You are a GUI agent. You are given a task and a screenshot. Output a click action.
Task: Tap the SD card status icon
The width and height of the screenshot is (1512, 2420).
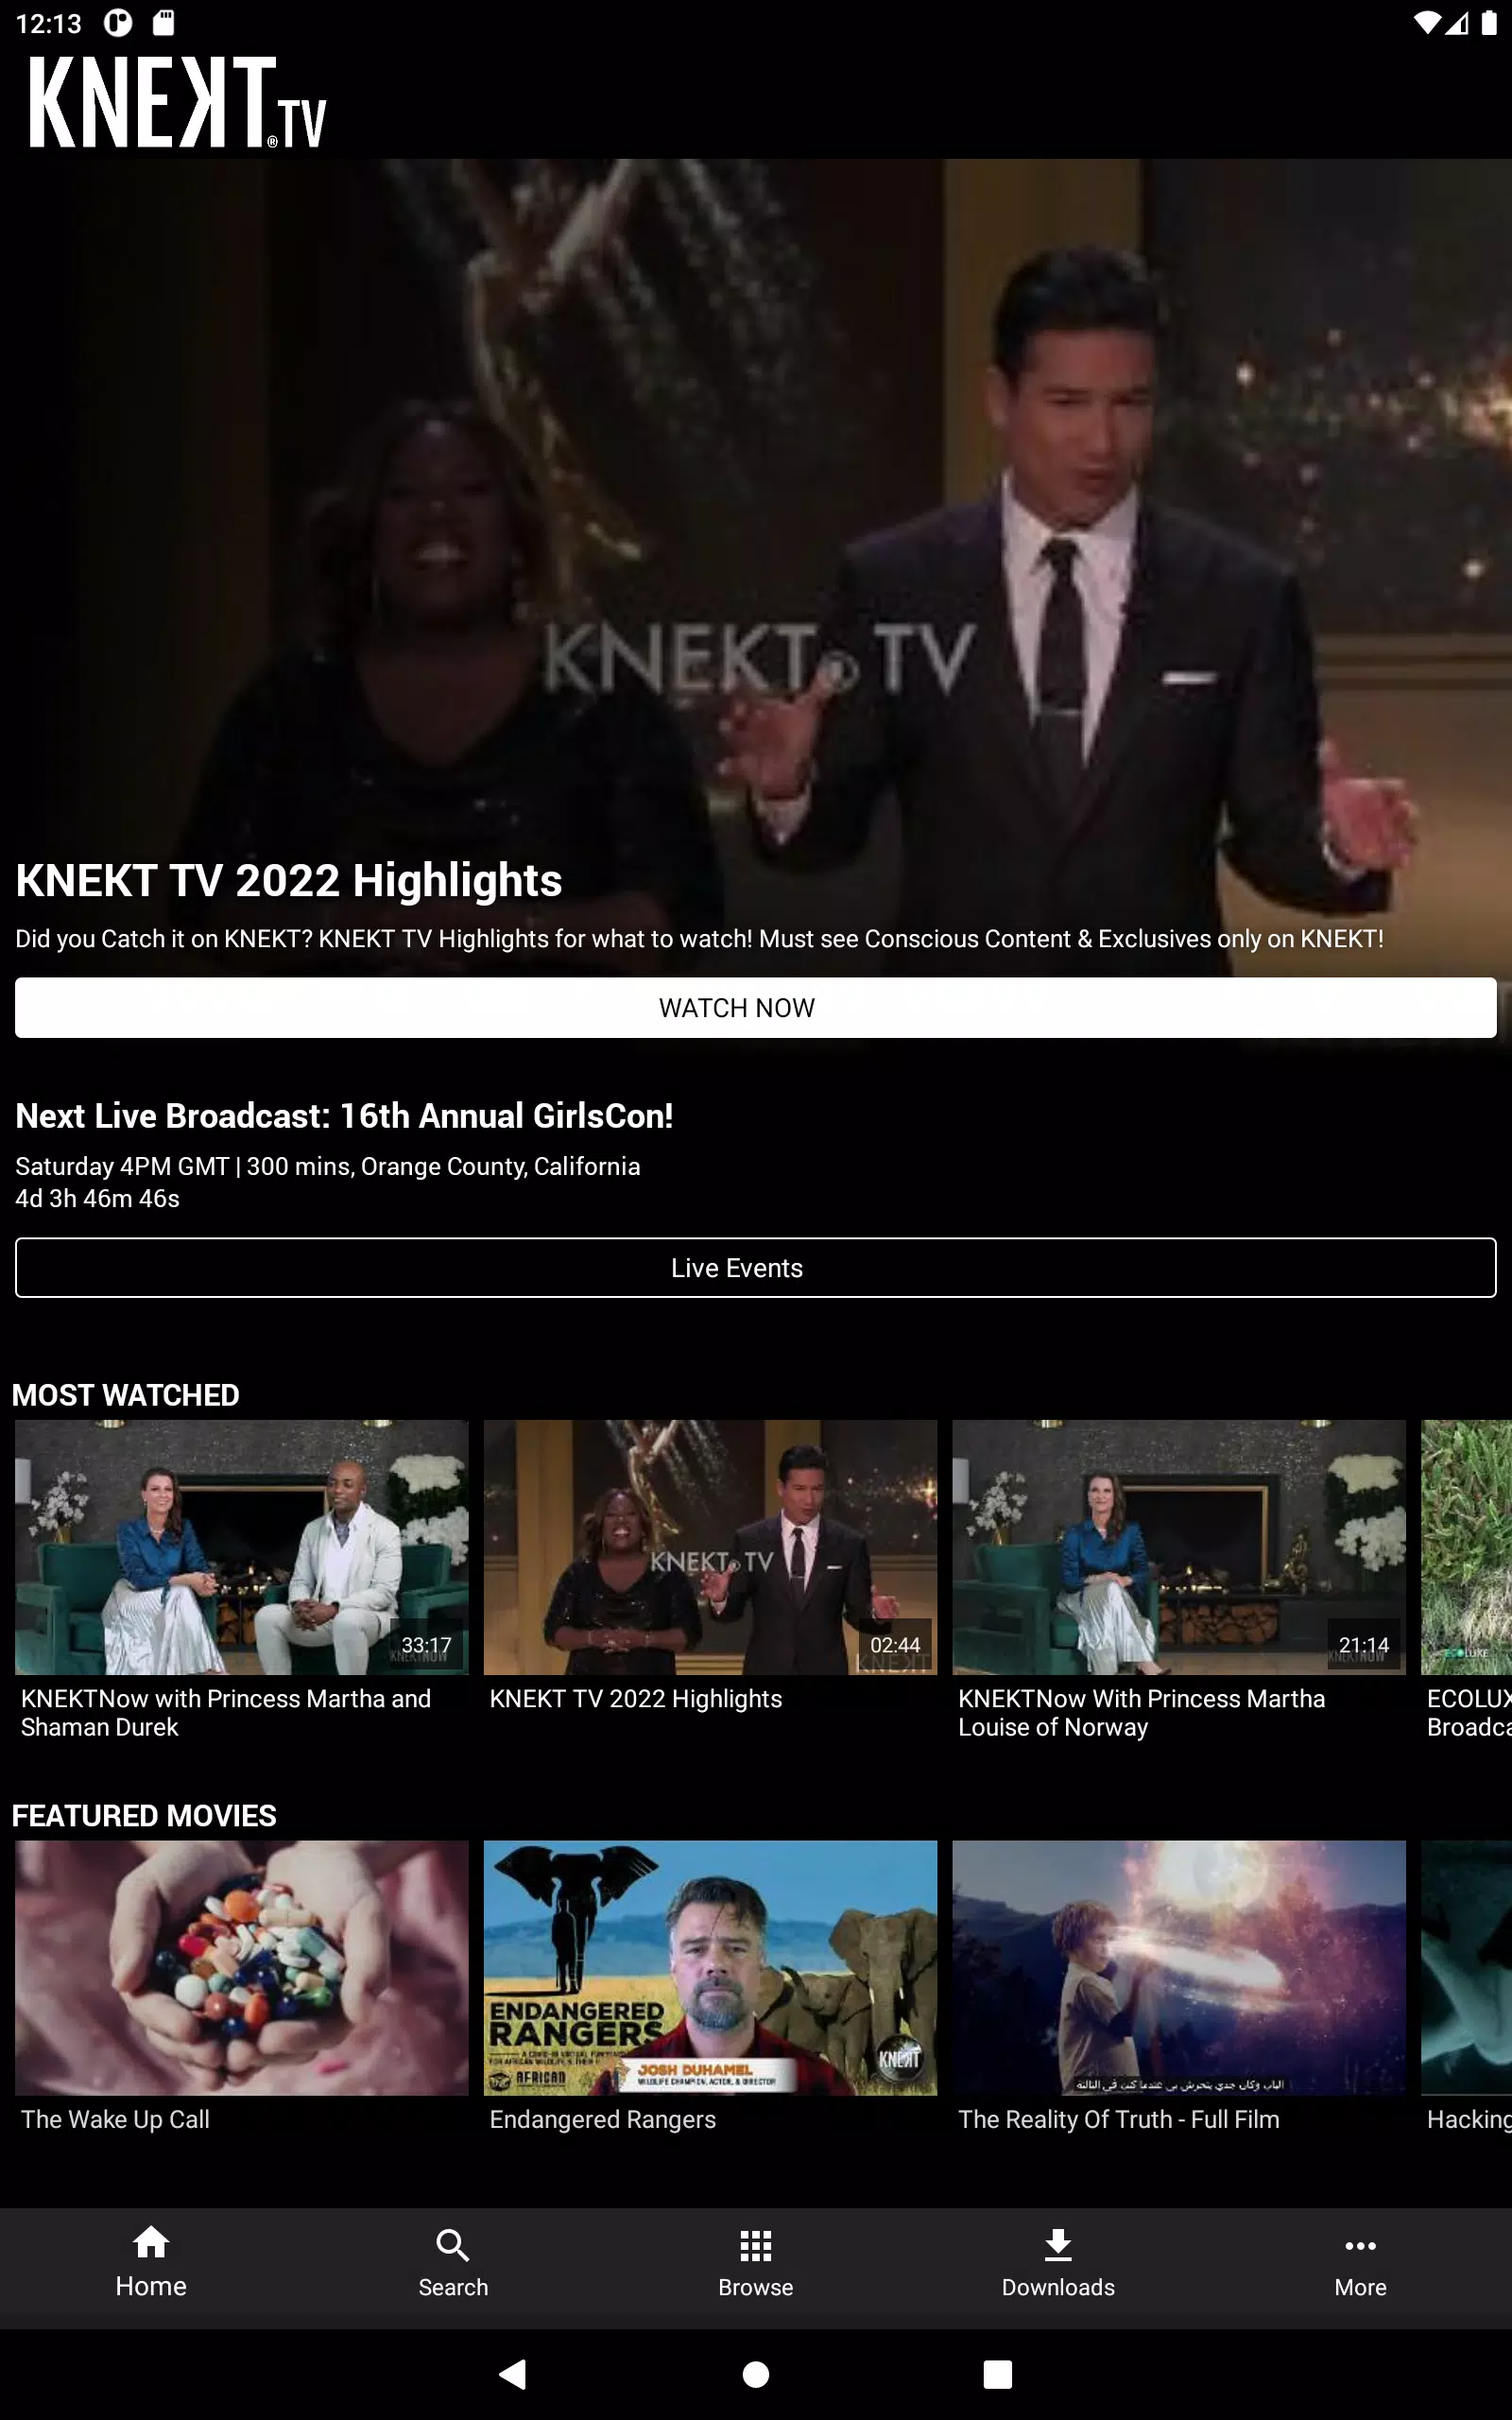pos(164,23)
